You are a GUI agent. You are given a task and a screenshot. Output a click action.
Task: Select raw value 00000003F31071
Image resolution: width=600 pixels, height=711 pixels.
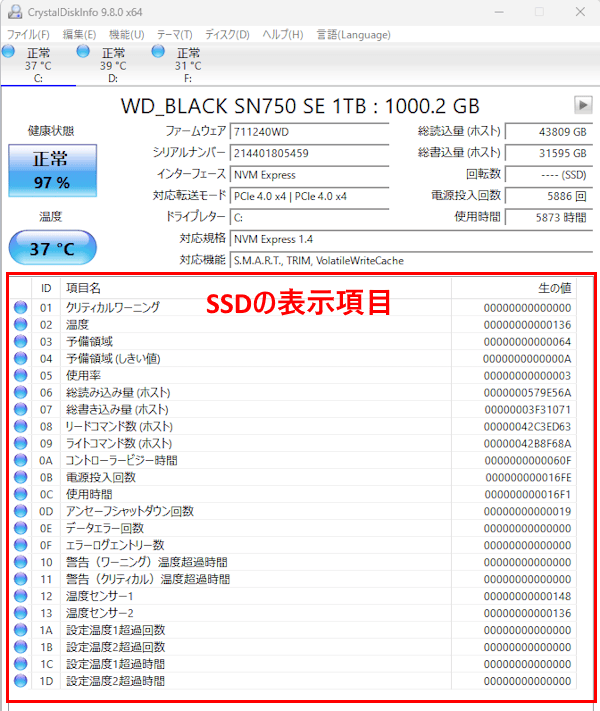click(x=527, y=409)
